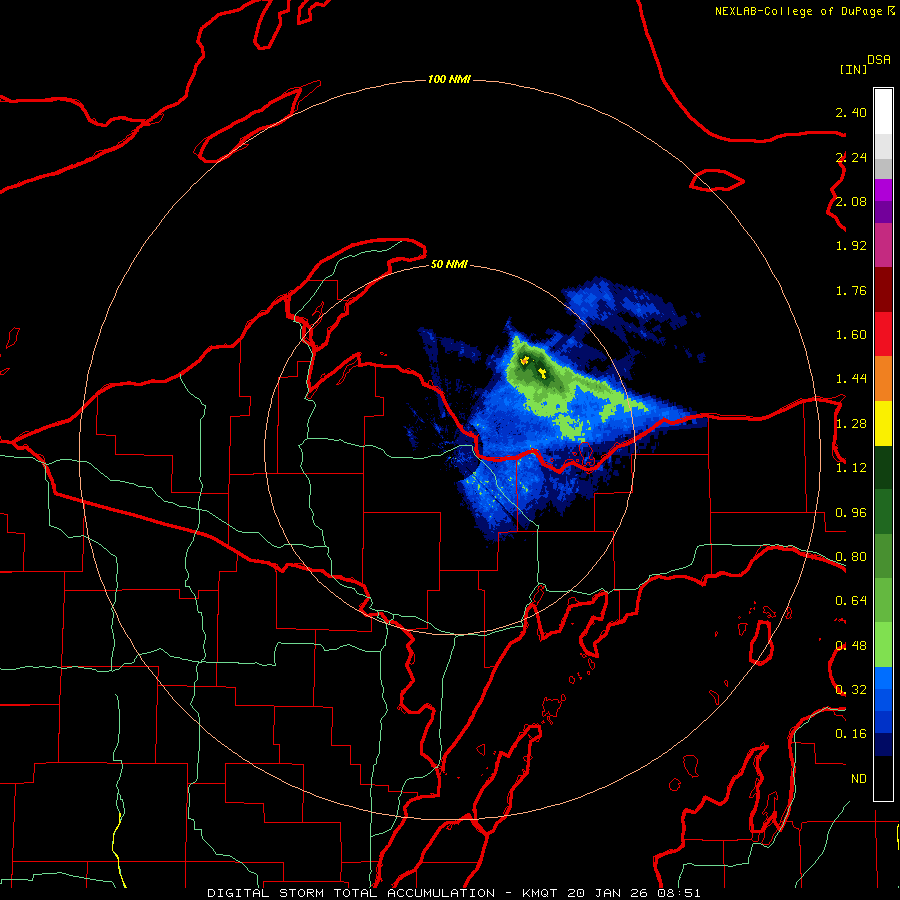
Task: Click the 1.76 legend value
Action: pos(851,290)
